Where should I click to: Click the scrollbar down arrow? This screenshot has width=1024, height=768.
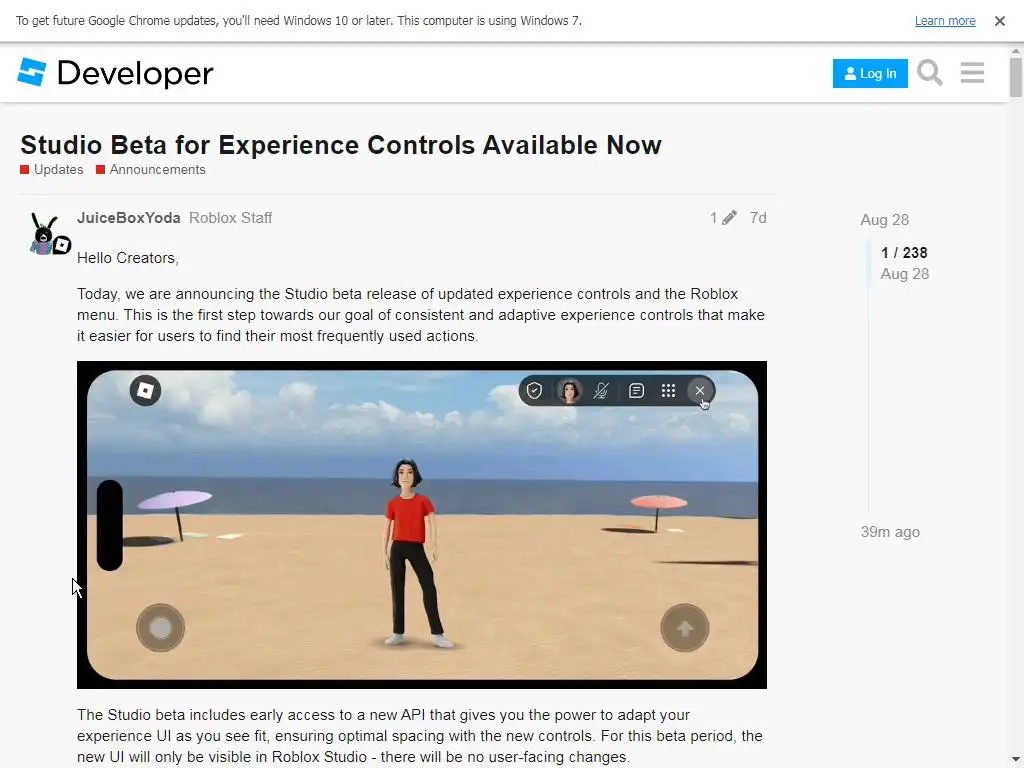[x=1016, y=761]
